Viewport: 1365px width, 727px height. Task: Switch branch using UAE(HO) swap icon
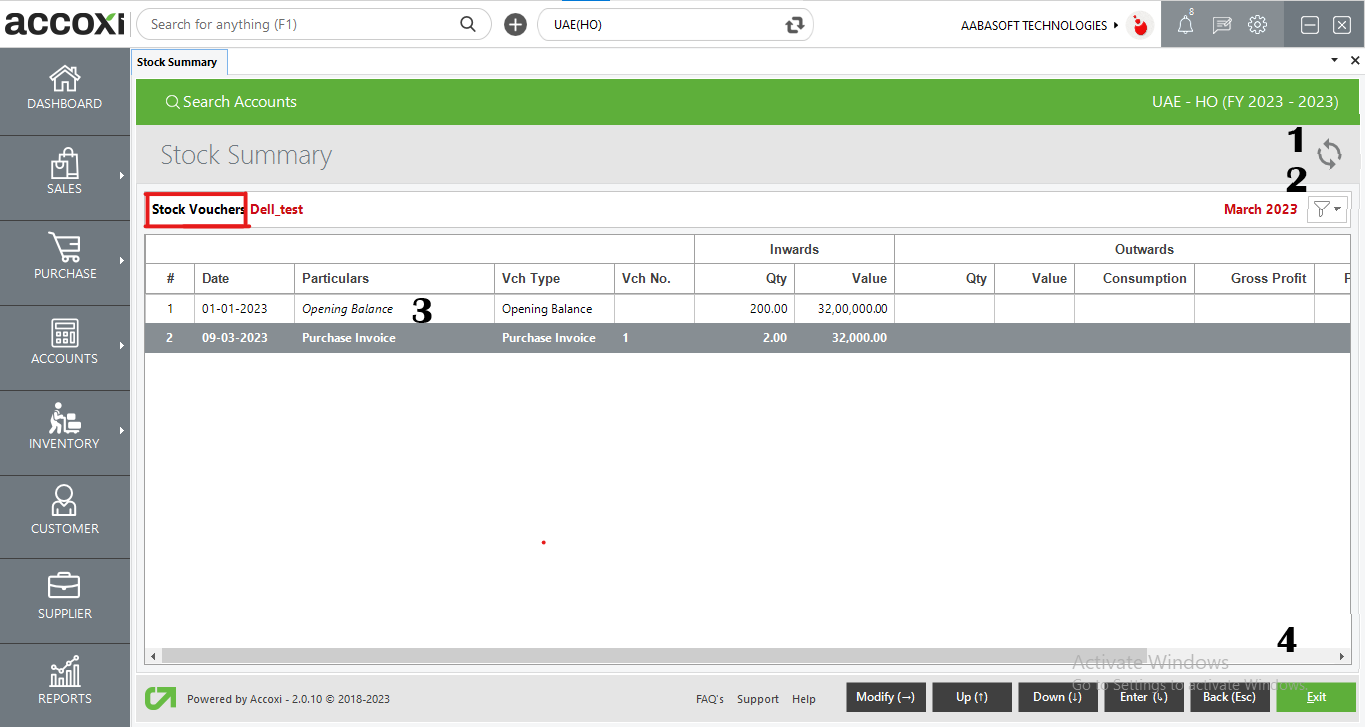(795, 25)
